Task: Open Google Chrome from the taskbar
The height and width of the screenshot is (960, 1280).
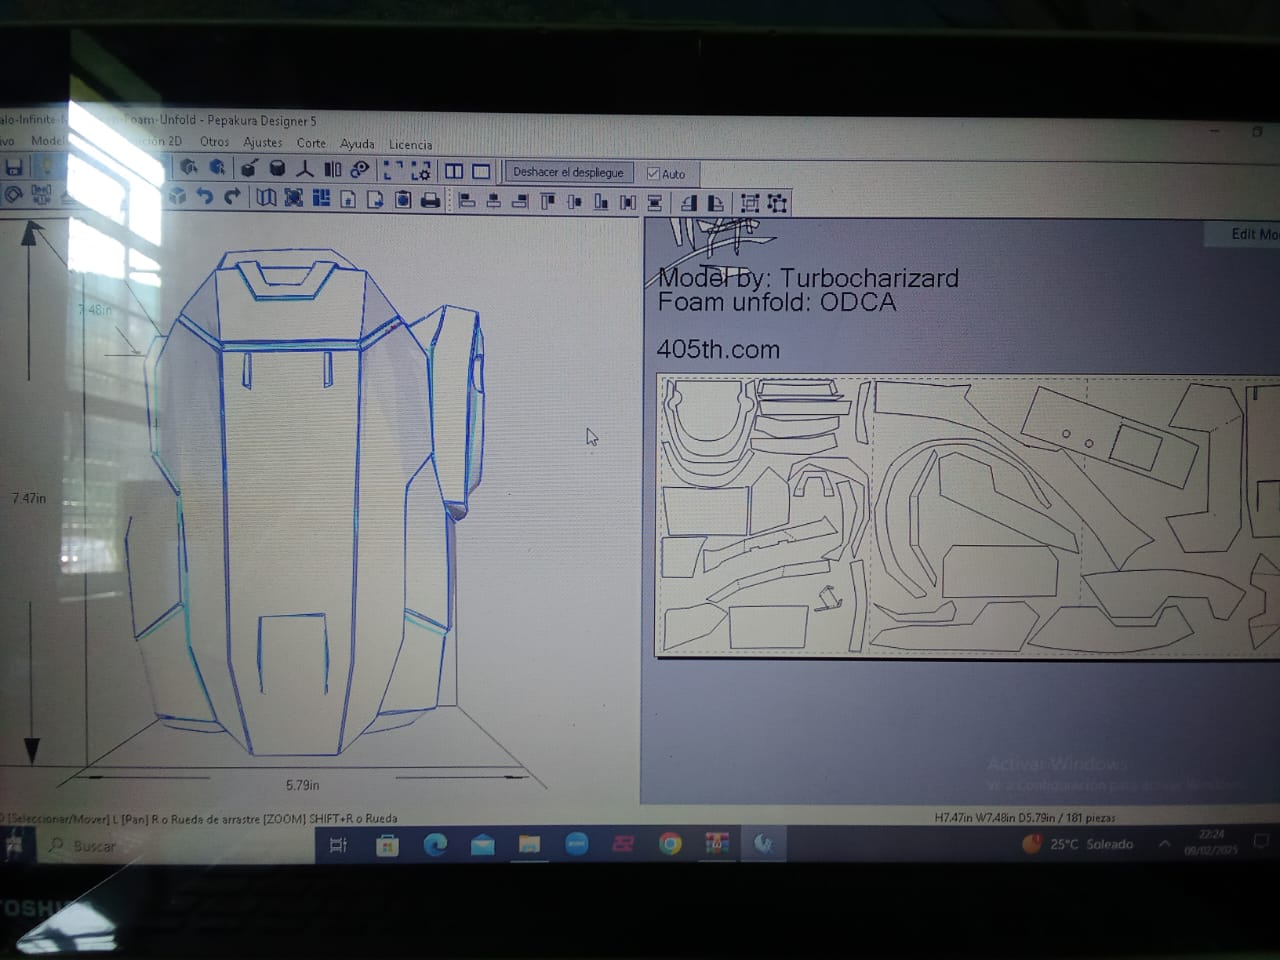Action: coord(670,844)
